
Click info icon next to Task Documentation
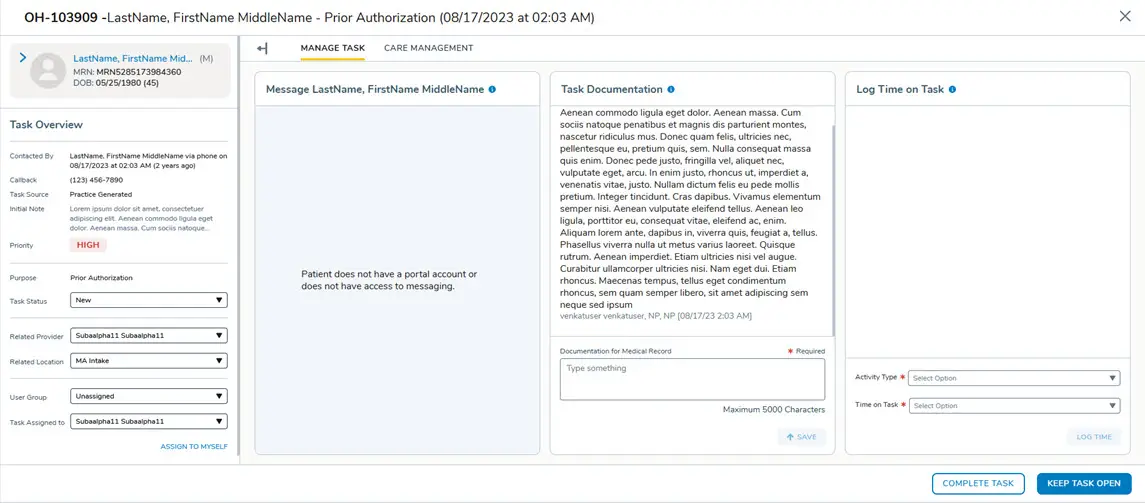point(671,89)
